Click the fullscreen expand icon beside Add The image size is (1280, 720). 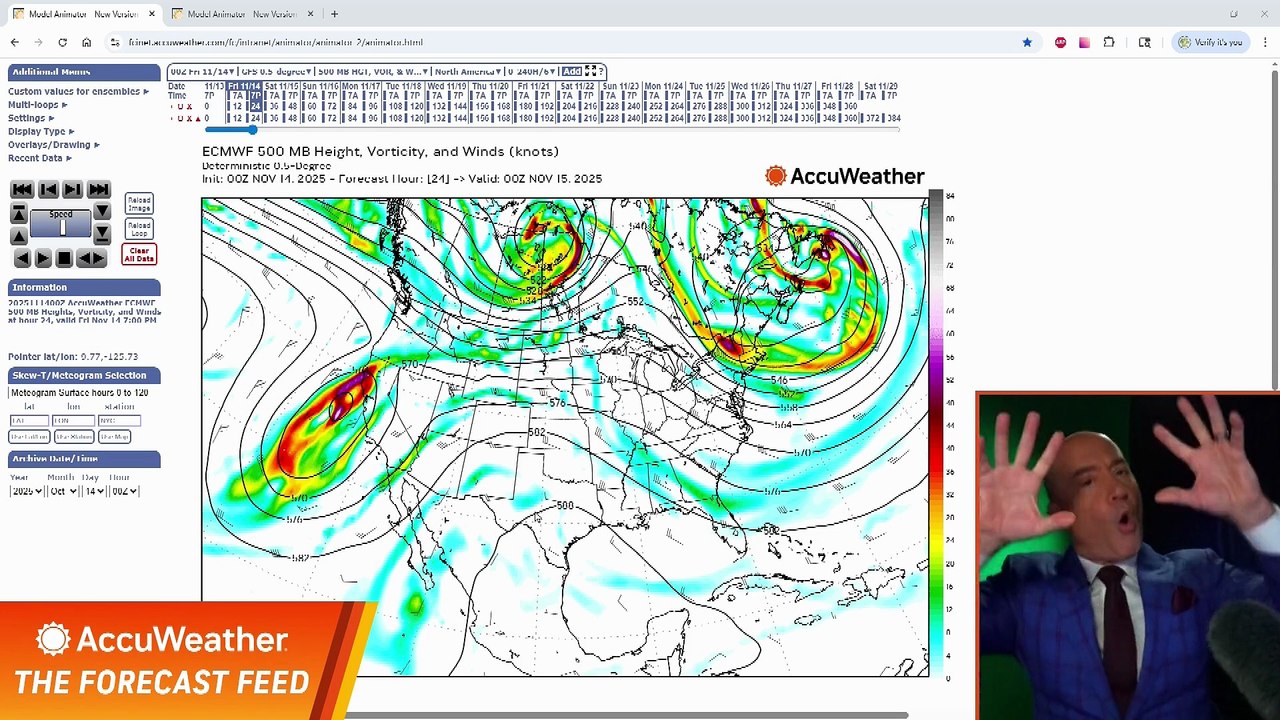click(x=590, y=71)
